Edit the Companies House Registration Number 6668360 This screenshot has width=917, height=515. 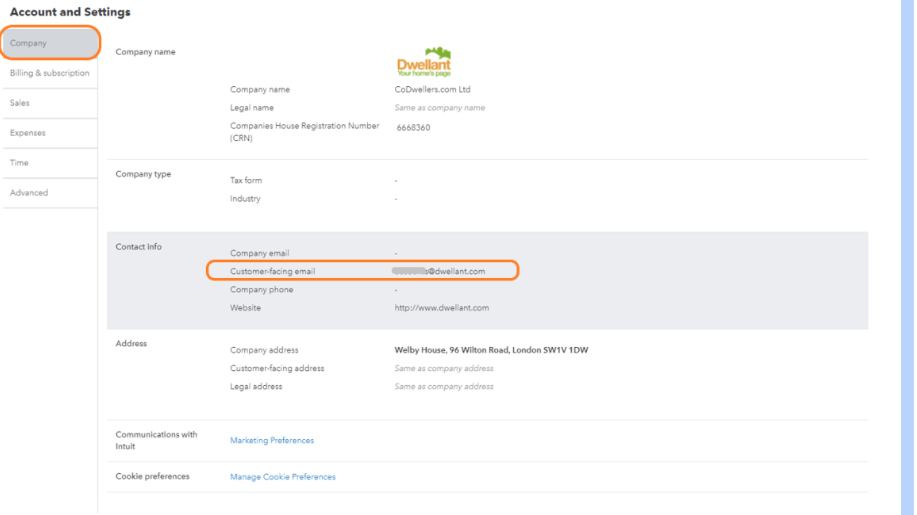(x=413, y=127)
